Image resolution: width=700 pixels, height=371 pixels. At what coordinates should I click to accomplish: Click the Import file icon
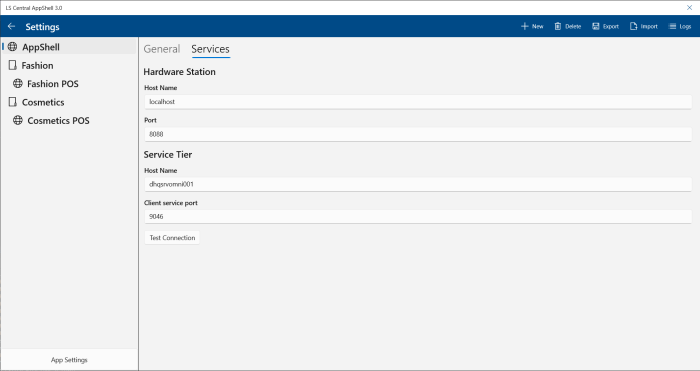pos(633,26)
